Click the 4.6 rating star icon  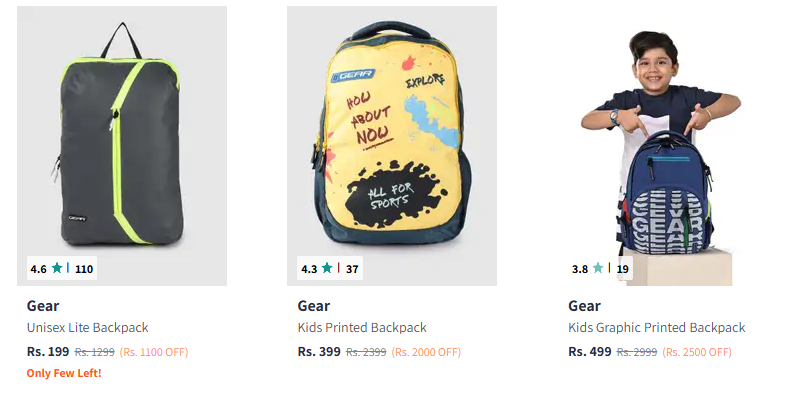pos(57,268)
